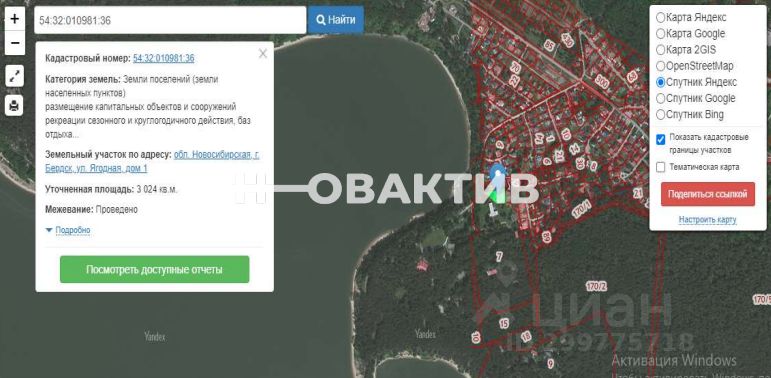Select Карта Google radio option

[660, 34]
